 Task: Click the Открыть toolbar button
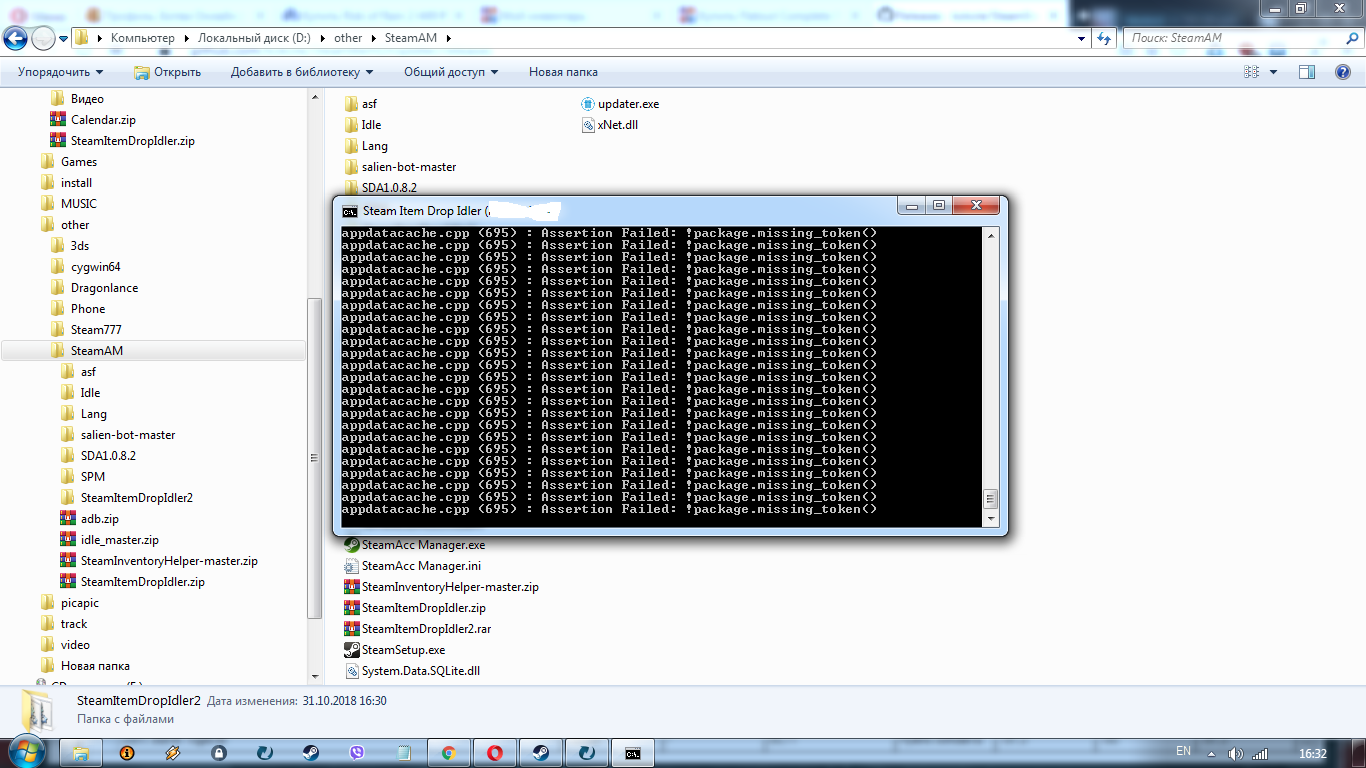click(x=167, y=72)
